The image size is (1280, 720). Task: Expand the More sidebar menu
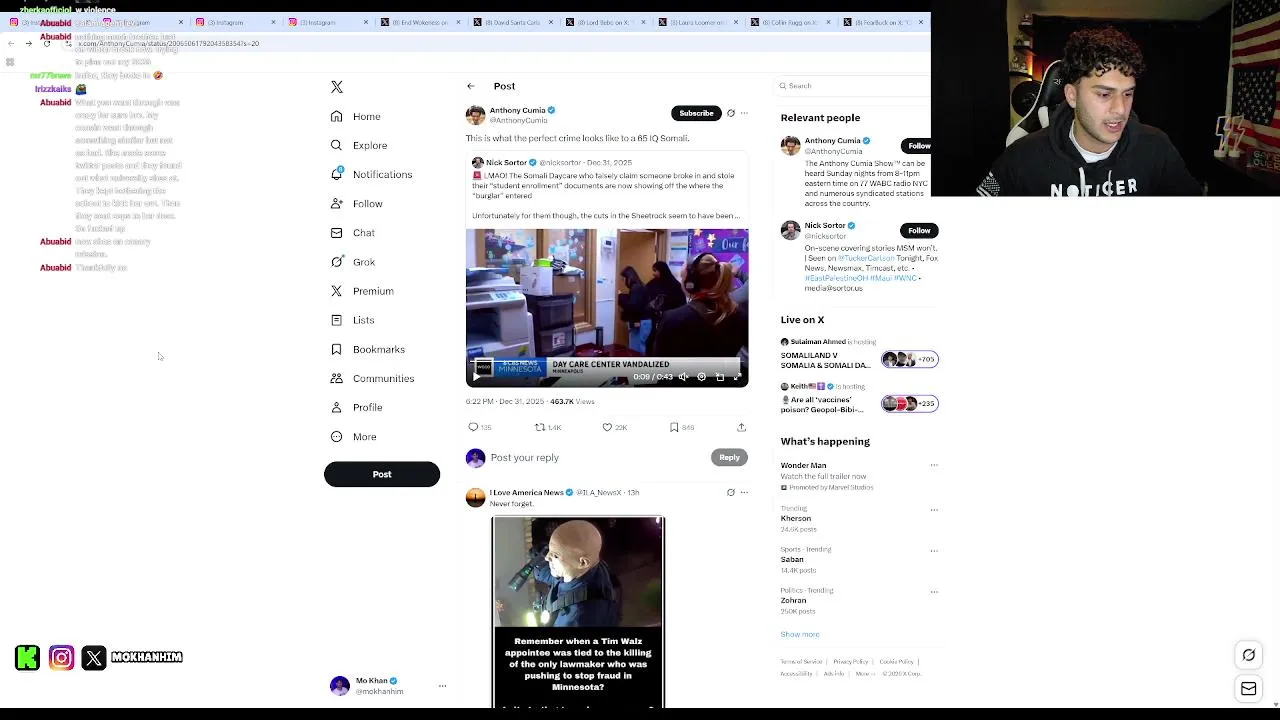(x=354, y=437)
